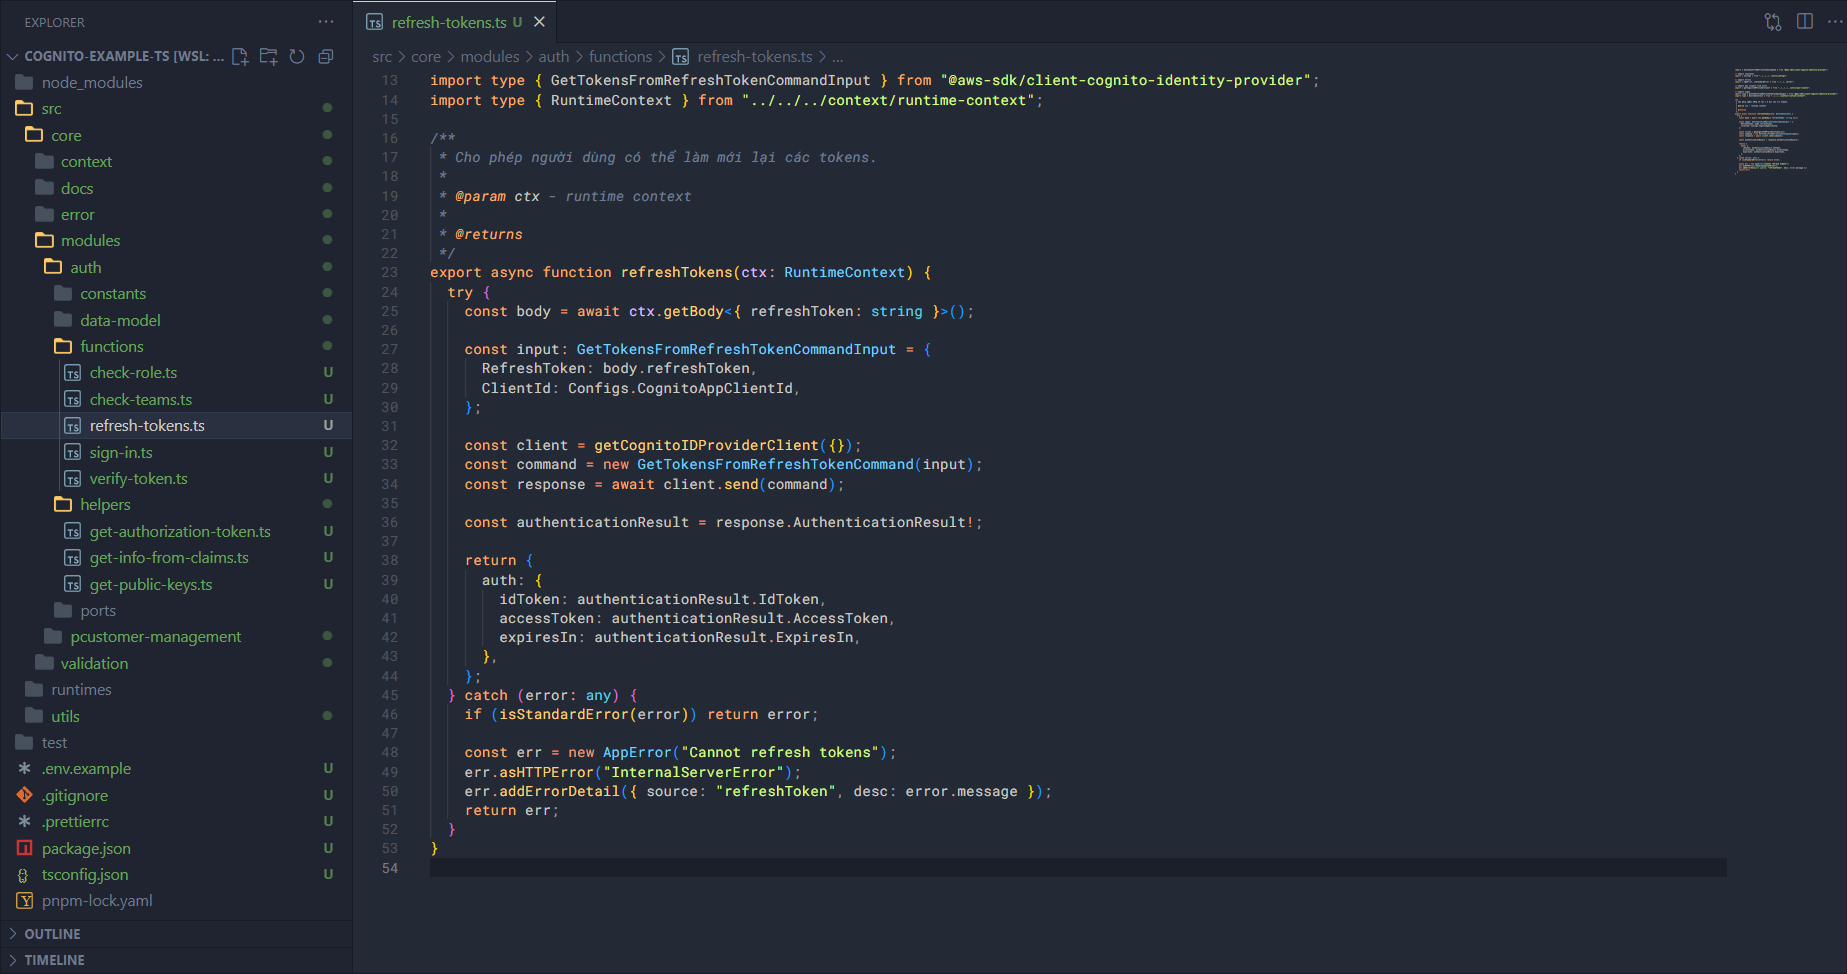Expand the TIMELINE section
Screen dimensions: 1847x974
(x=54, y=960)
